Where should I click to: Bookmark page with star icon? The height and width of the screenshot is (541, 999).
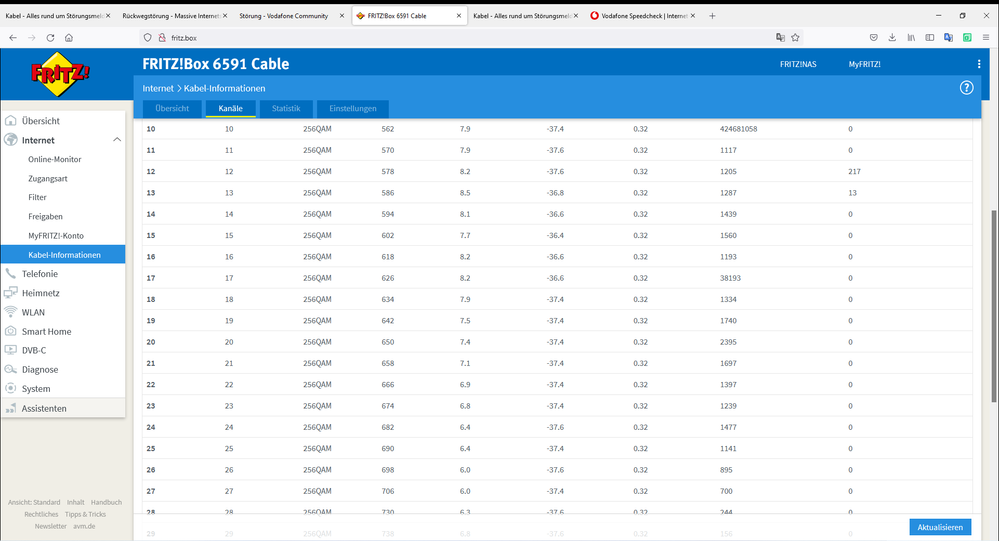[795, 38]
